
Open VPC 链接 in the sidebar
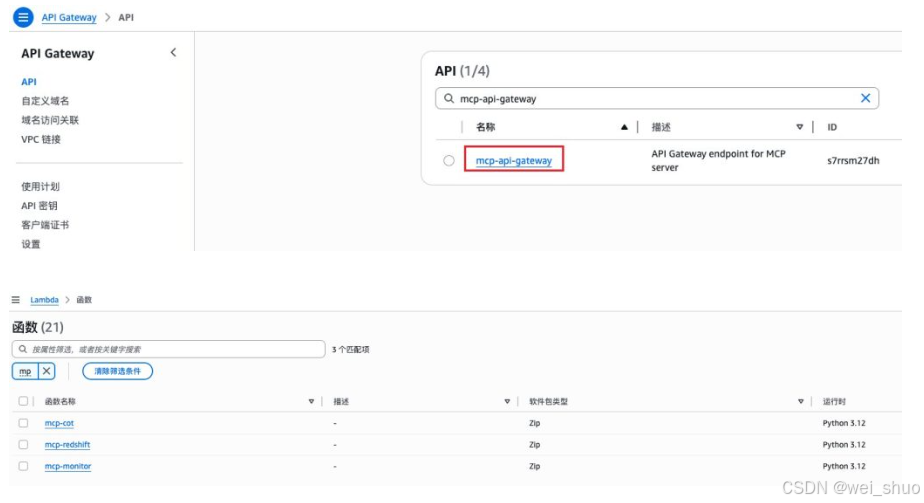tap(41, 140)
